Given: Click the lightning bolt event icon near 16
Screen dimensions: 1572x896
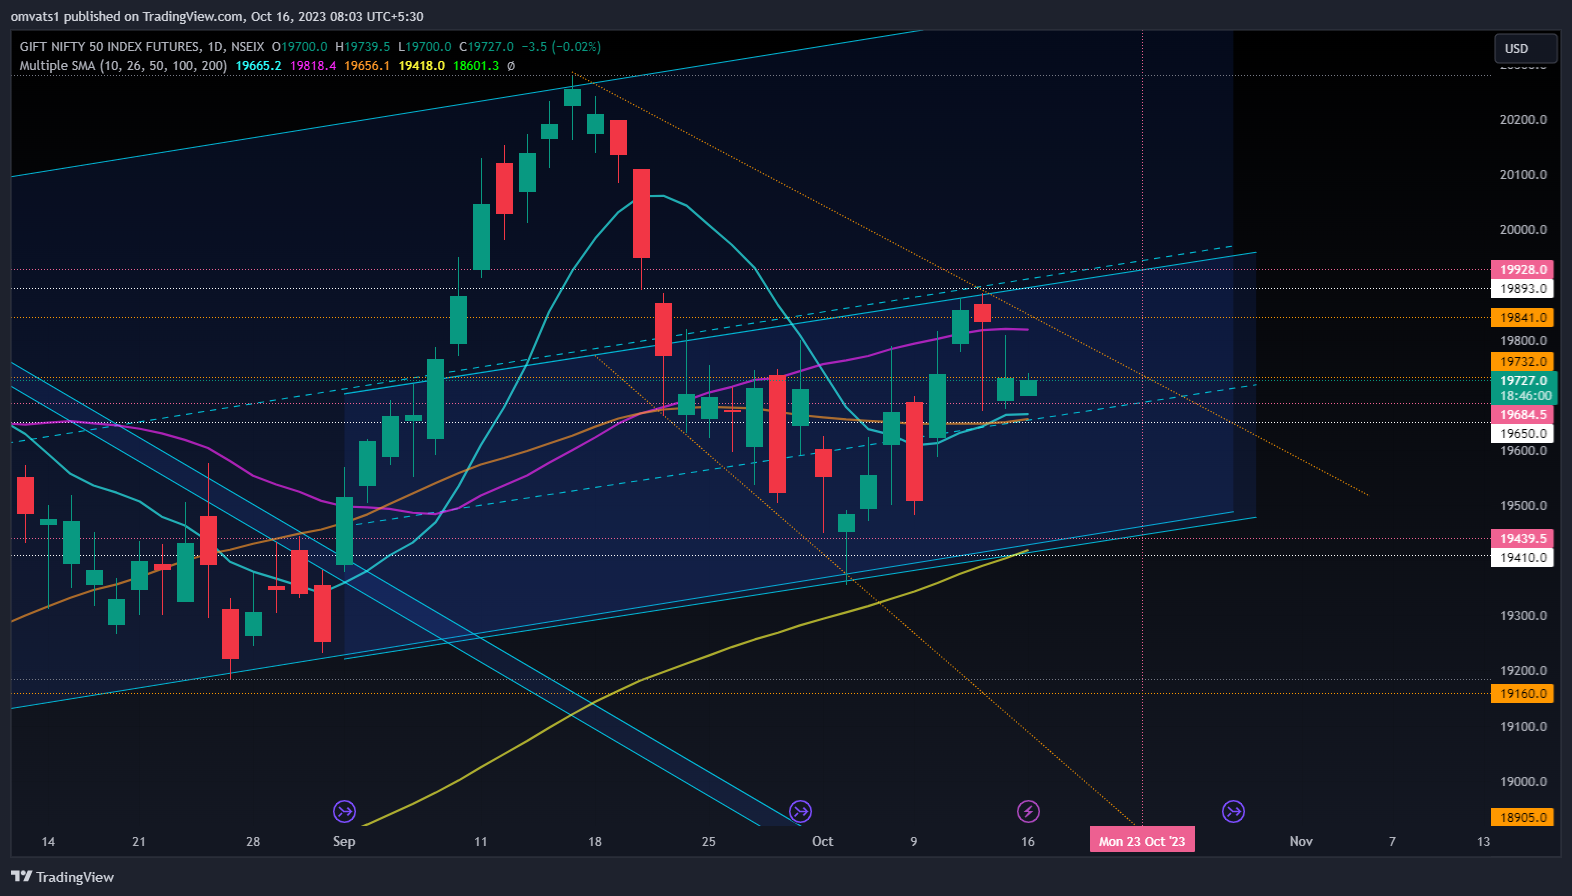Looking at the screenshot, I should tap(1028, 811).
